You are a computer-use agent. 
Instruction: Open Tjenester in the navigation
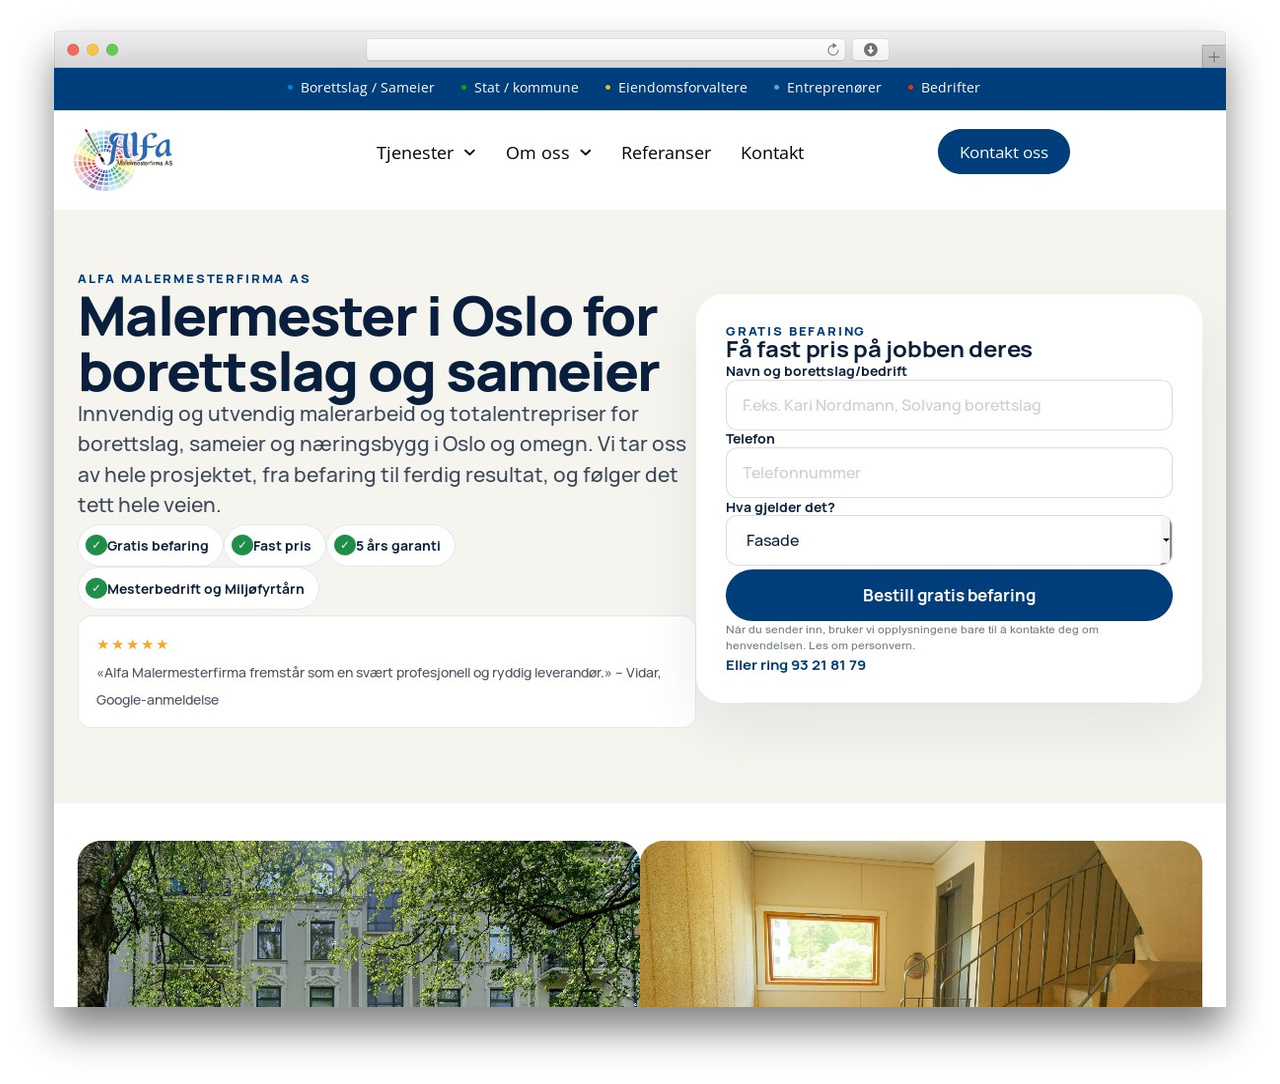pyautogui.click(x=415, y=153)
